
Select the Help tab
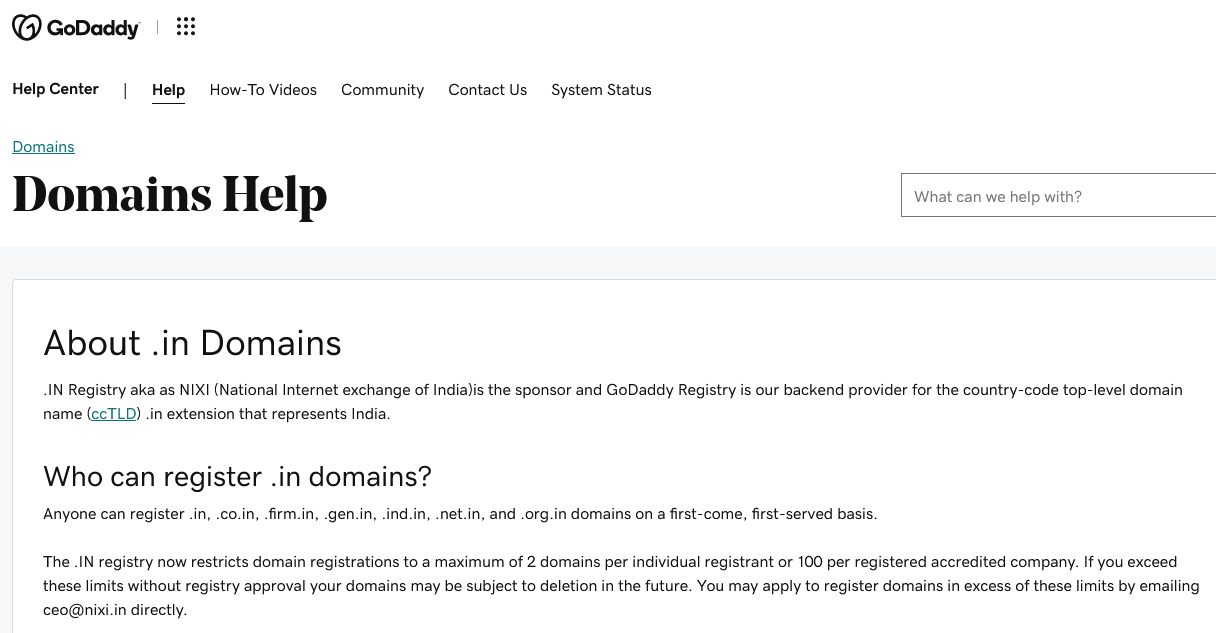tap(168, 90)
